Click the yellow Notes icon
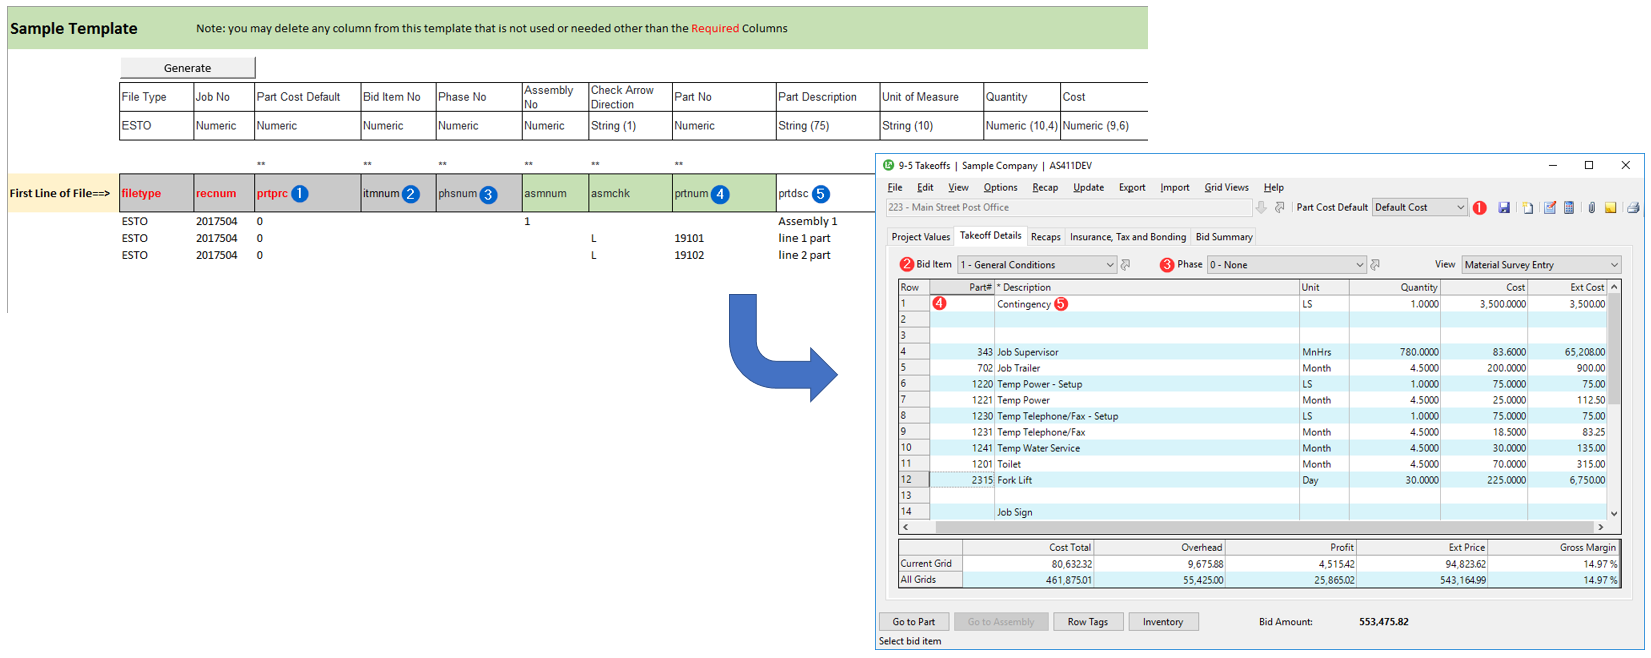 (1611, 208)
